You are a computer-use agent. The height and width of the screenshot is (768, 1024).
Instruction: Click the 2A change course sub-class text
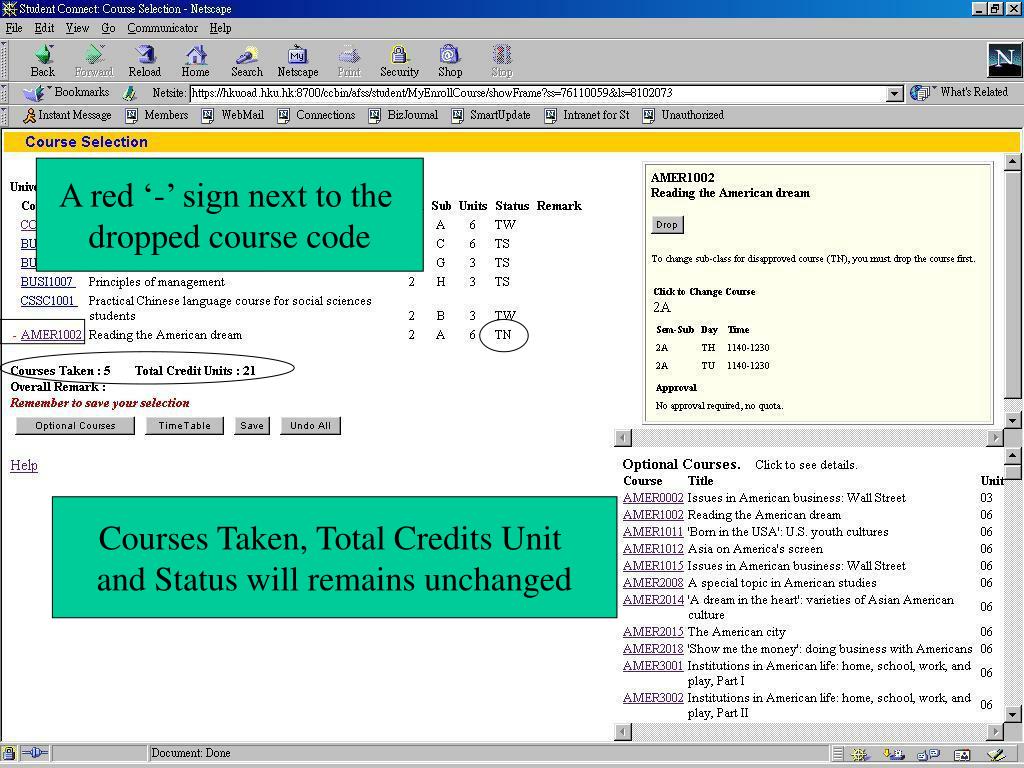pyautogui.click(x=662, y=308)
